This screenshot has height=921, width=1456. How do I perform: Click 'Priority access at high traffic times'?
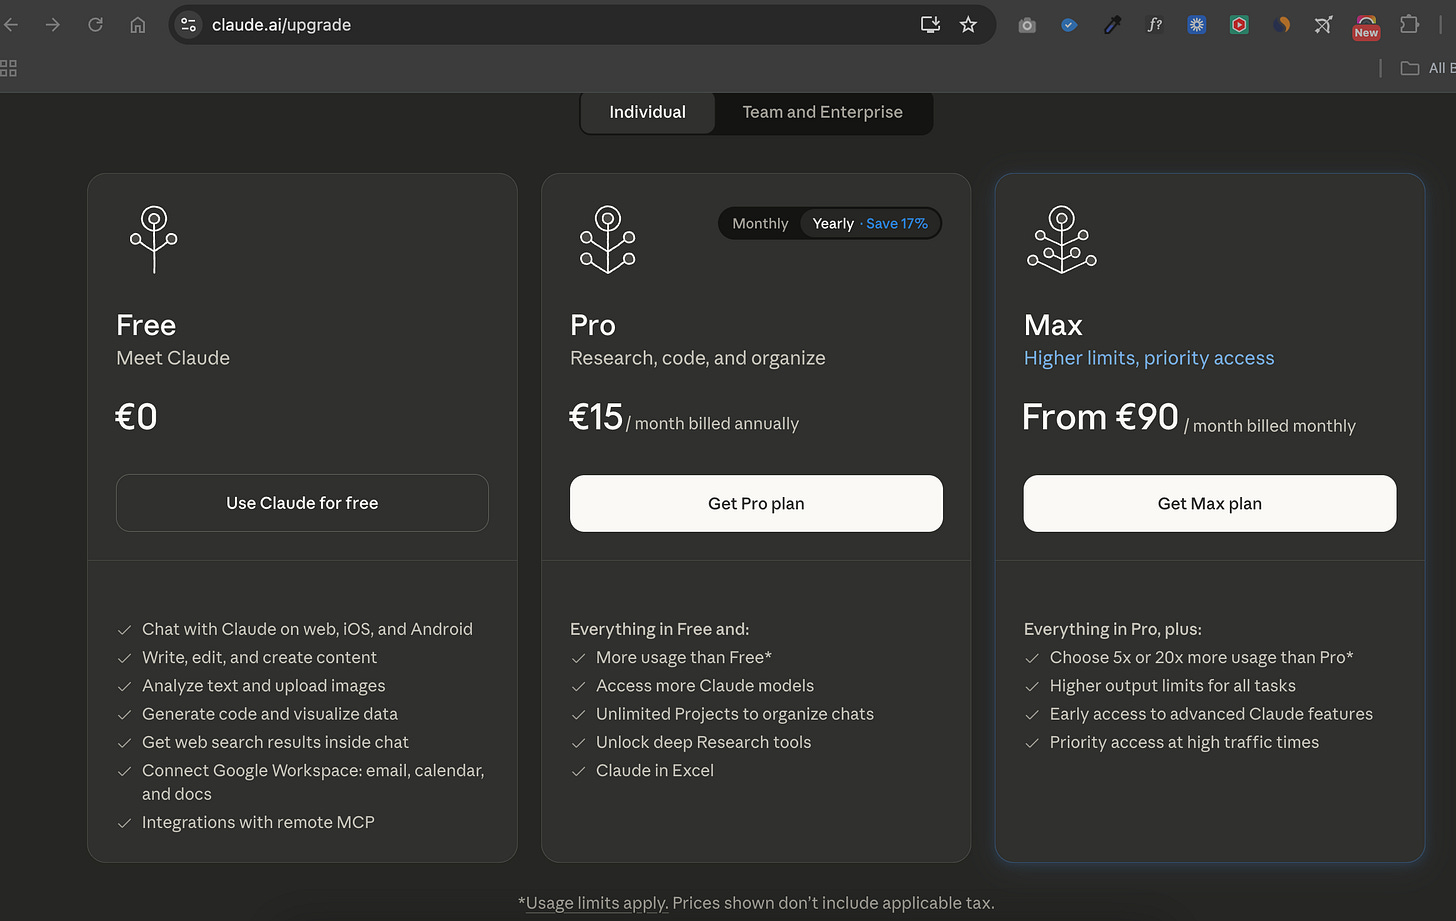coord(1184,742)
